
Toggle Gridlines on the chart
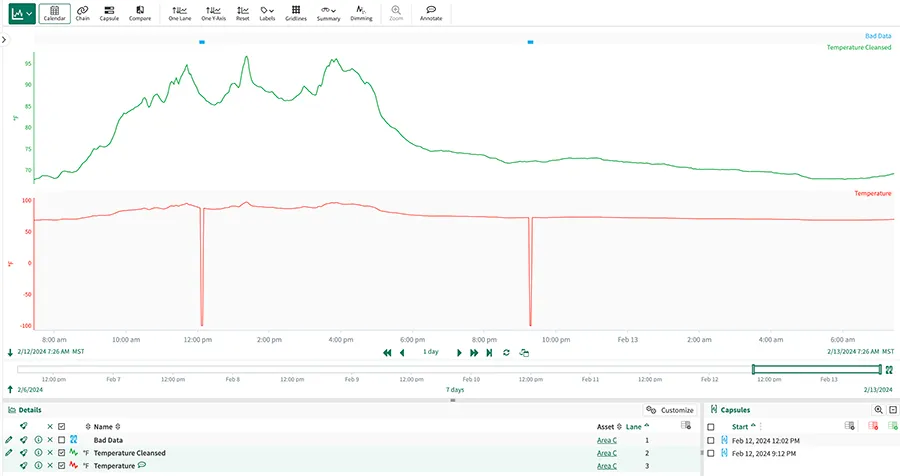[296, 13]
